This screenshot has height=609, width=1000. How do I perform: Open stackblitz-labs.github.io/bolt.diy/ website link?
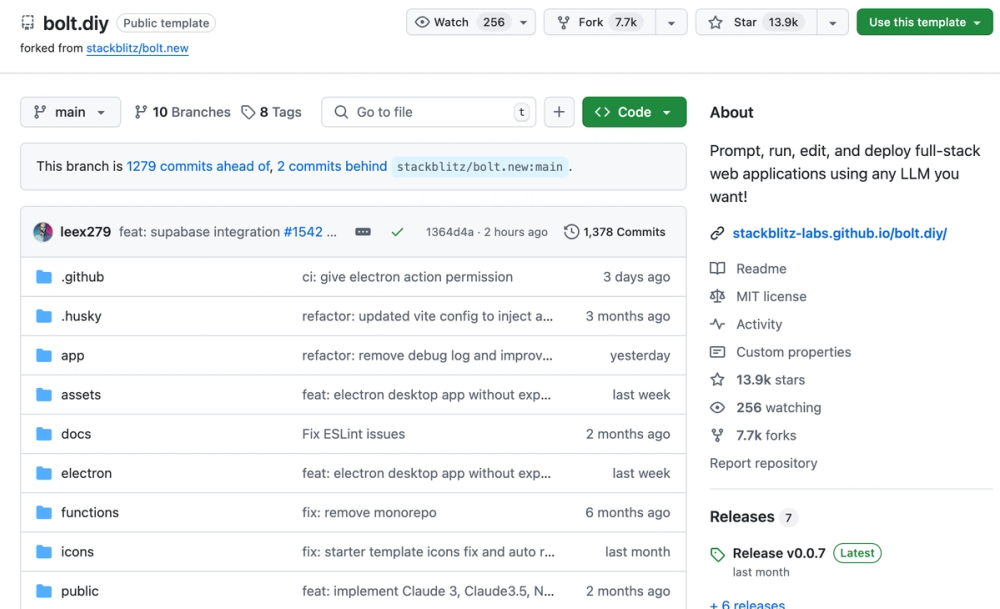[x=839, y=233]
